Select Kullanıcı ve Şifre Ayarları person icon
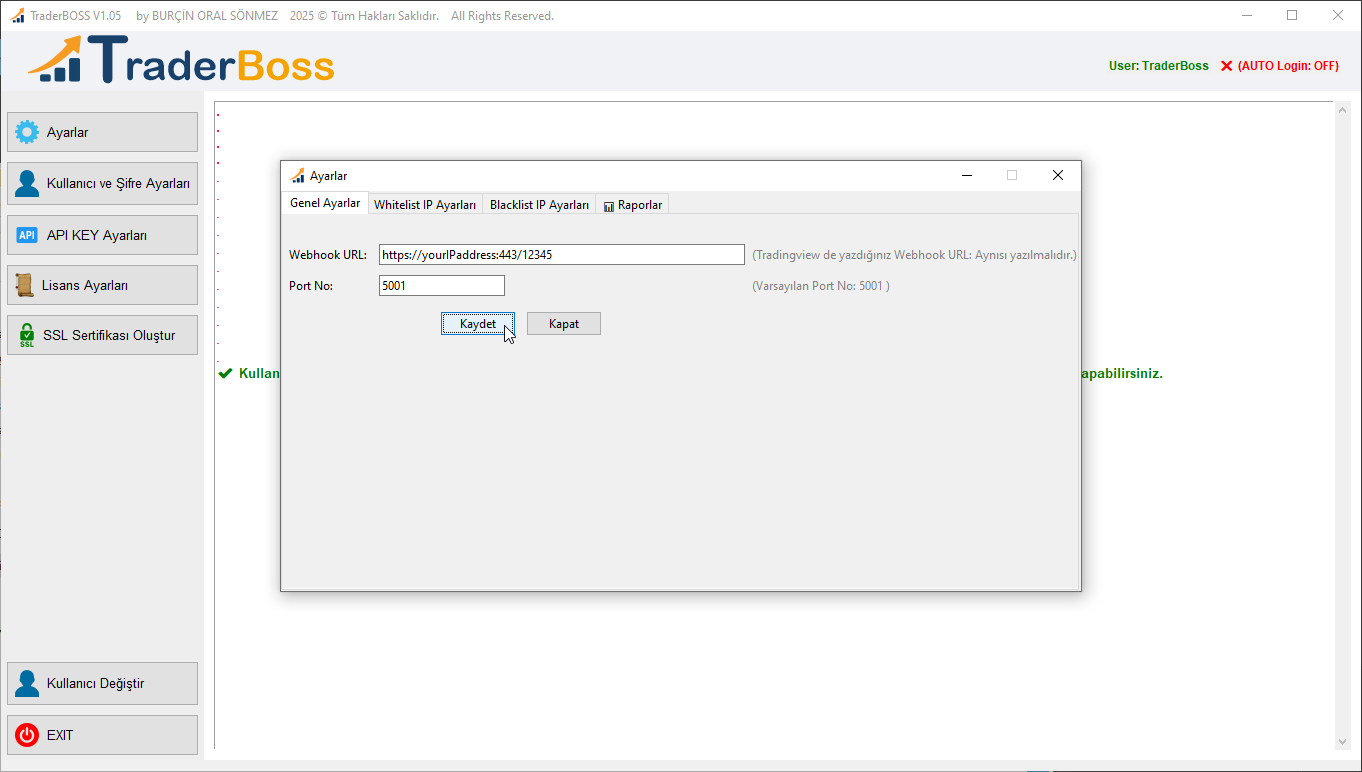This screenshot has width=1362, height=772. [x=26, y=183]
